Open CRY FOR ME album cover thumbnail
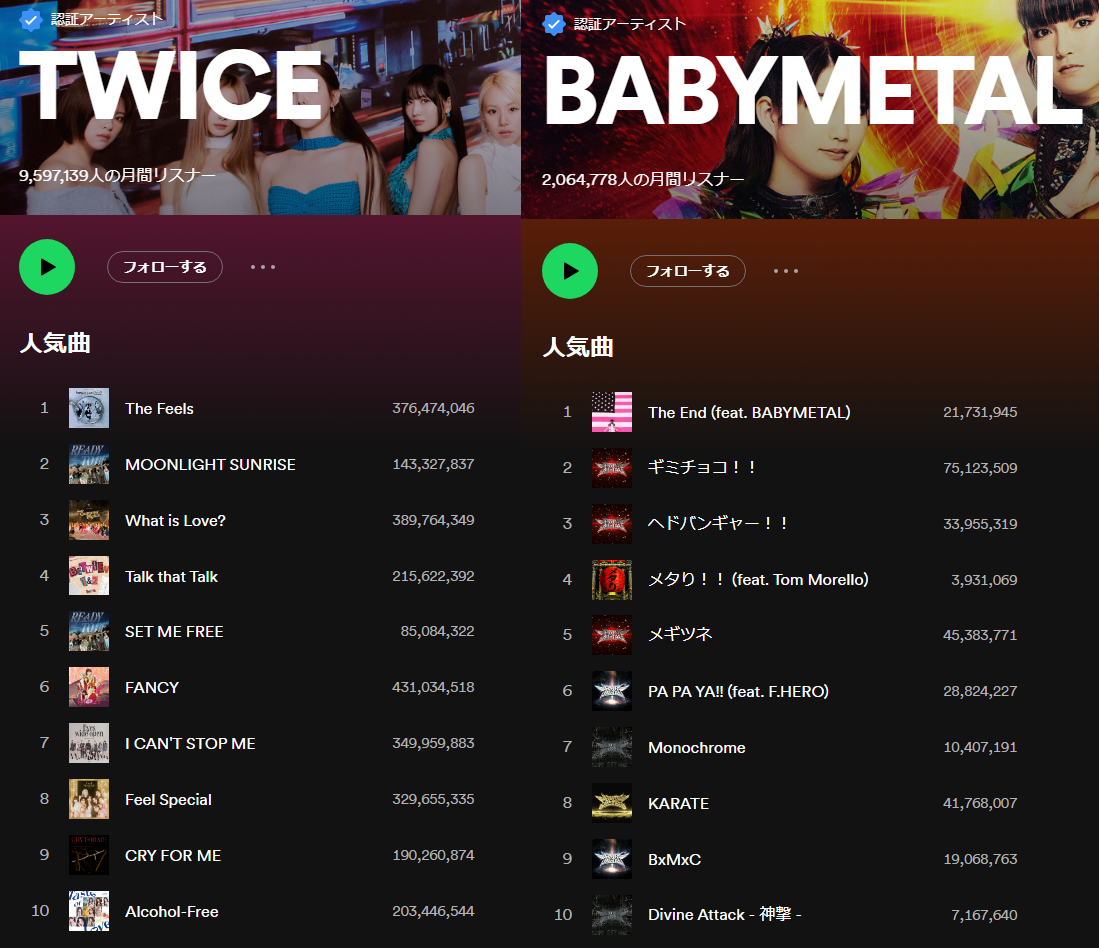 tap(89, 856)
